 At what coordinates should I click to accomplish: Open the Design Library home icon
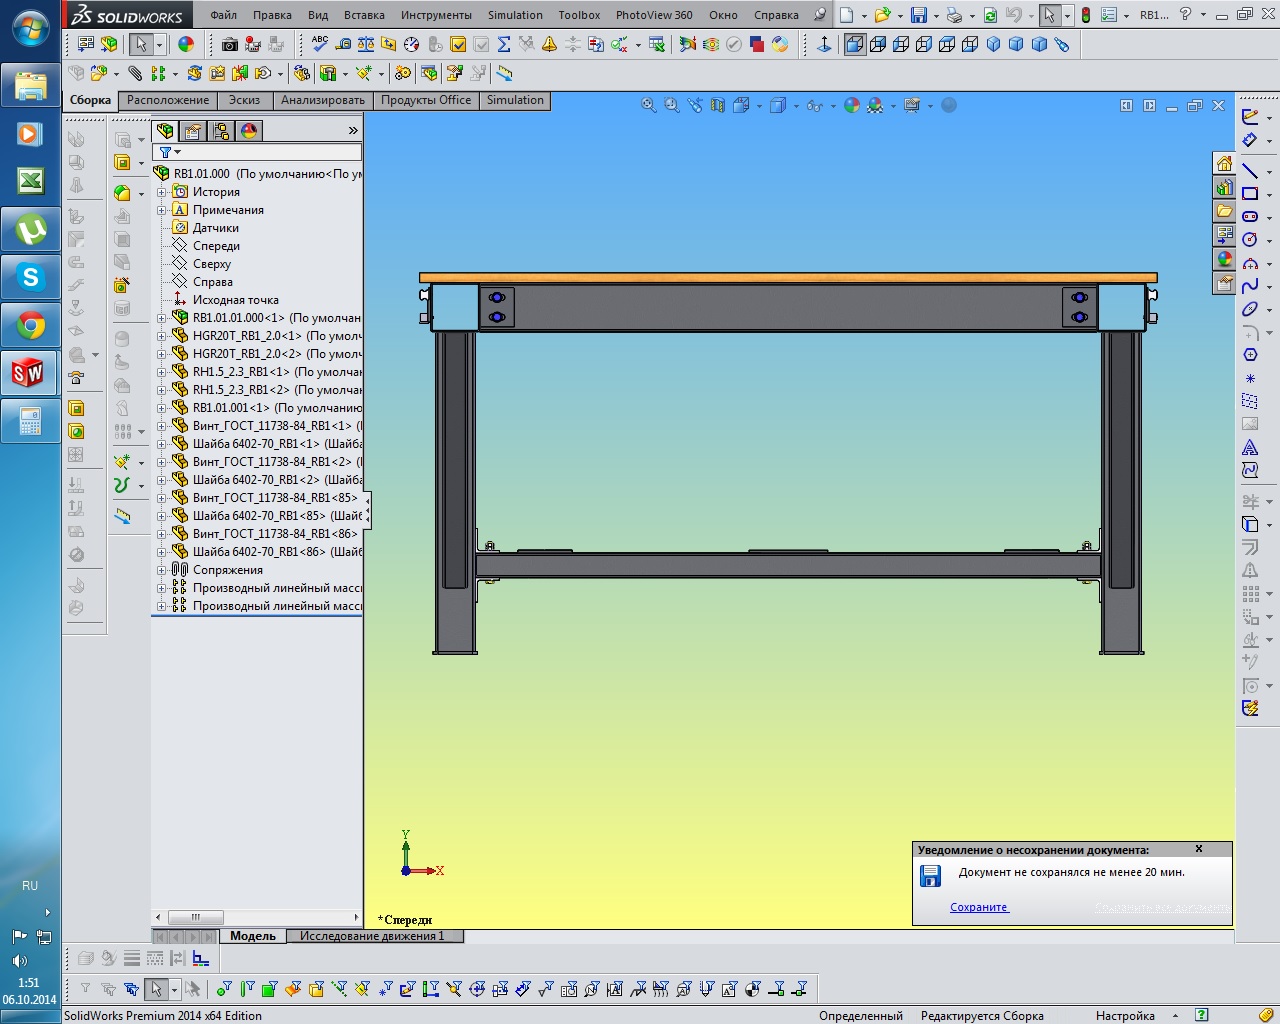coord(1224,163)
